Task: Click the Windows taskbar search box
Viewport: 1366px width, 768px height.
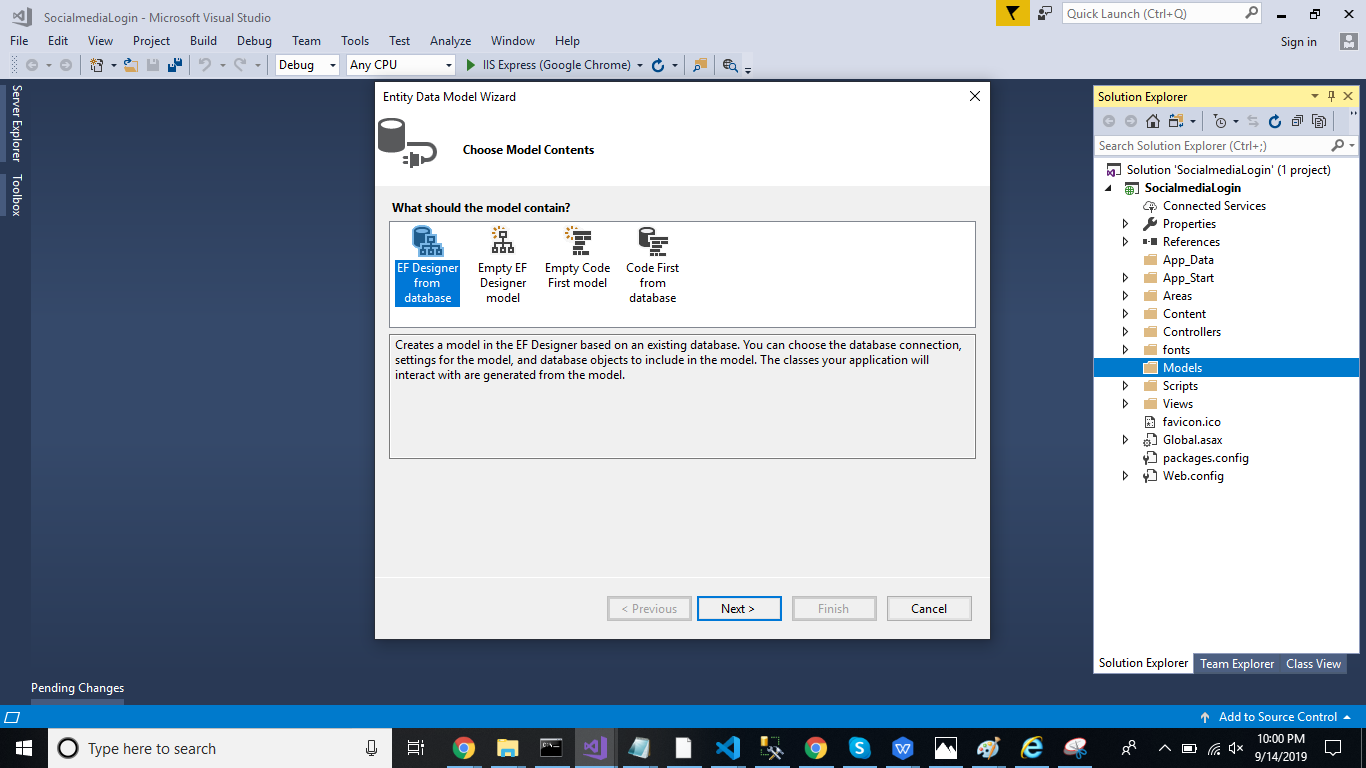Action: pos(220,748)
